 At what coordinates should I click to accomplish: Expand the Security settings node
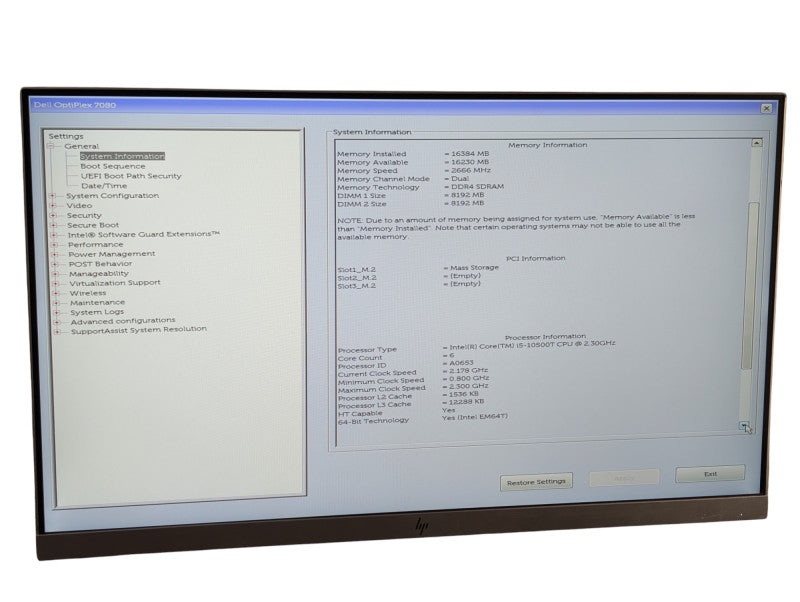[53, 215]
